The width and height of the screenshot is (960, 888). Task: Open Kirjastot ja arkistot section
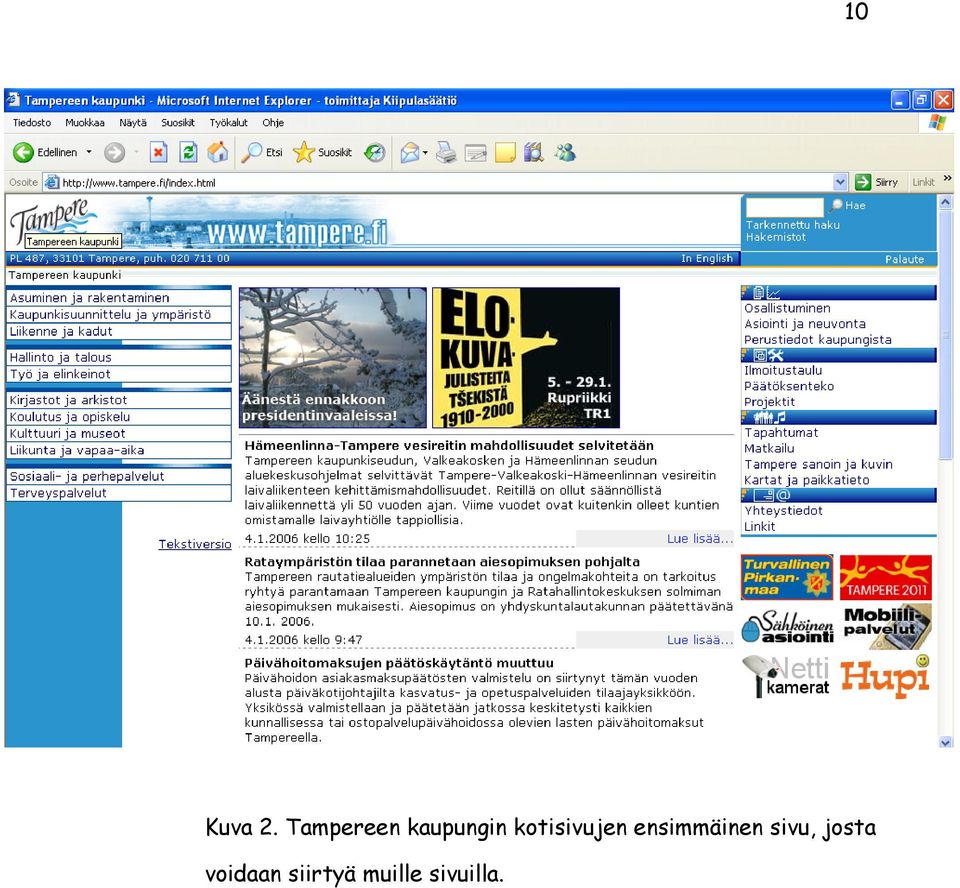click(x=119, y=400)
